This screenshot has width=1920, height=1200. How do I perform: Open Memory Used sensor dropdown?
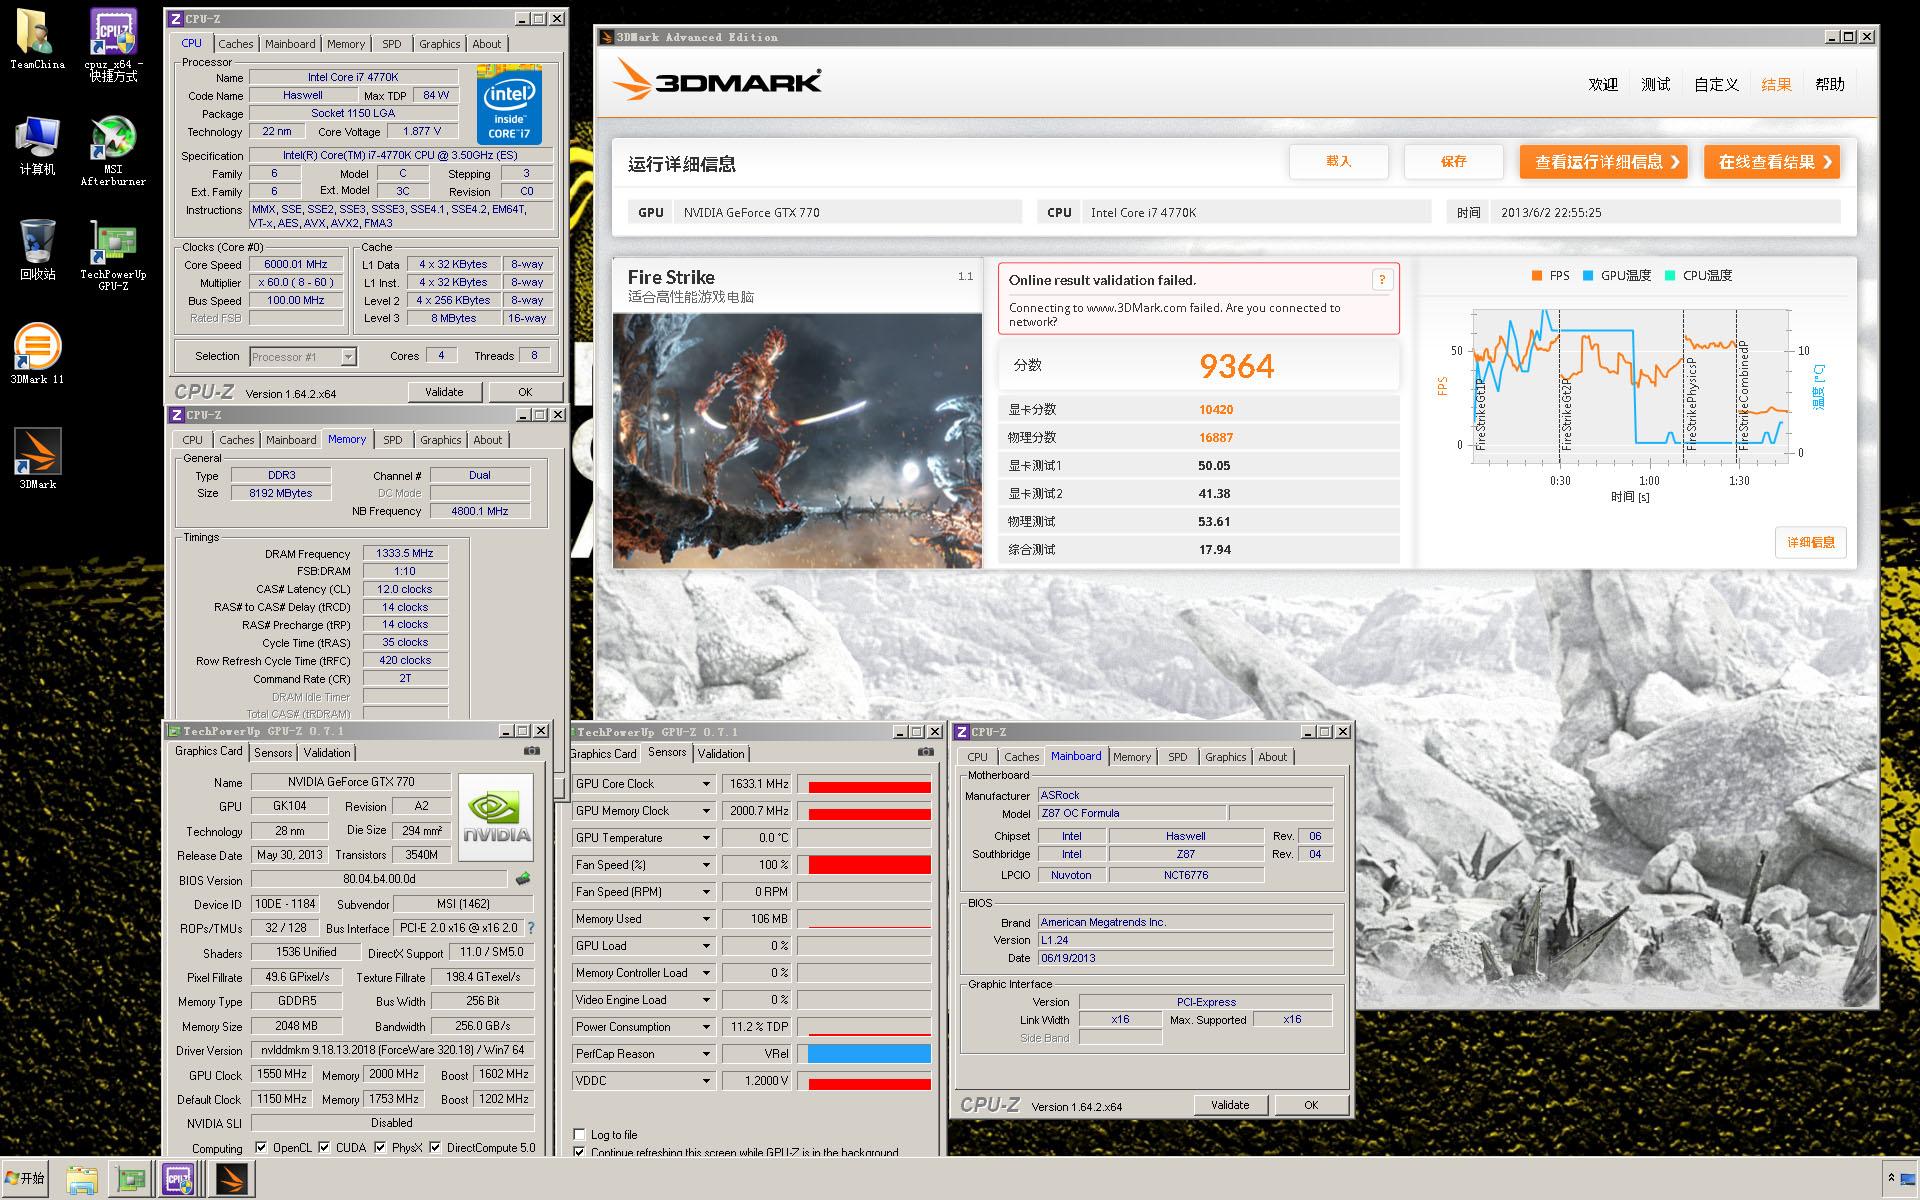(706, 919)
